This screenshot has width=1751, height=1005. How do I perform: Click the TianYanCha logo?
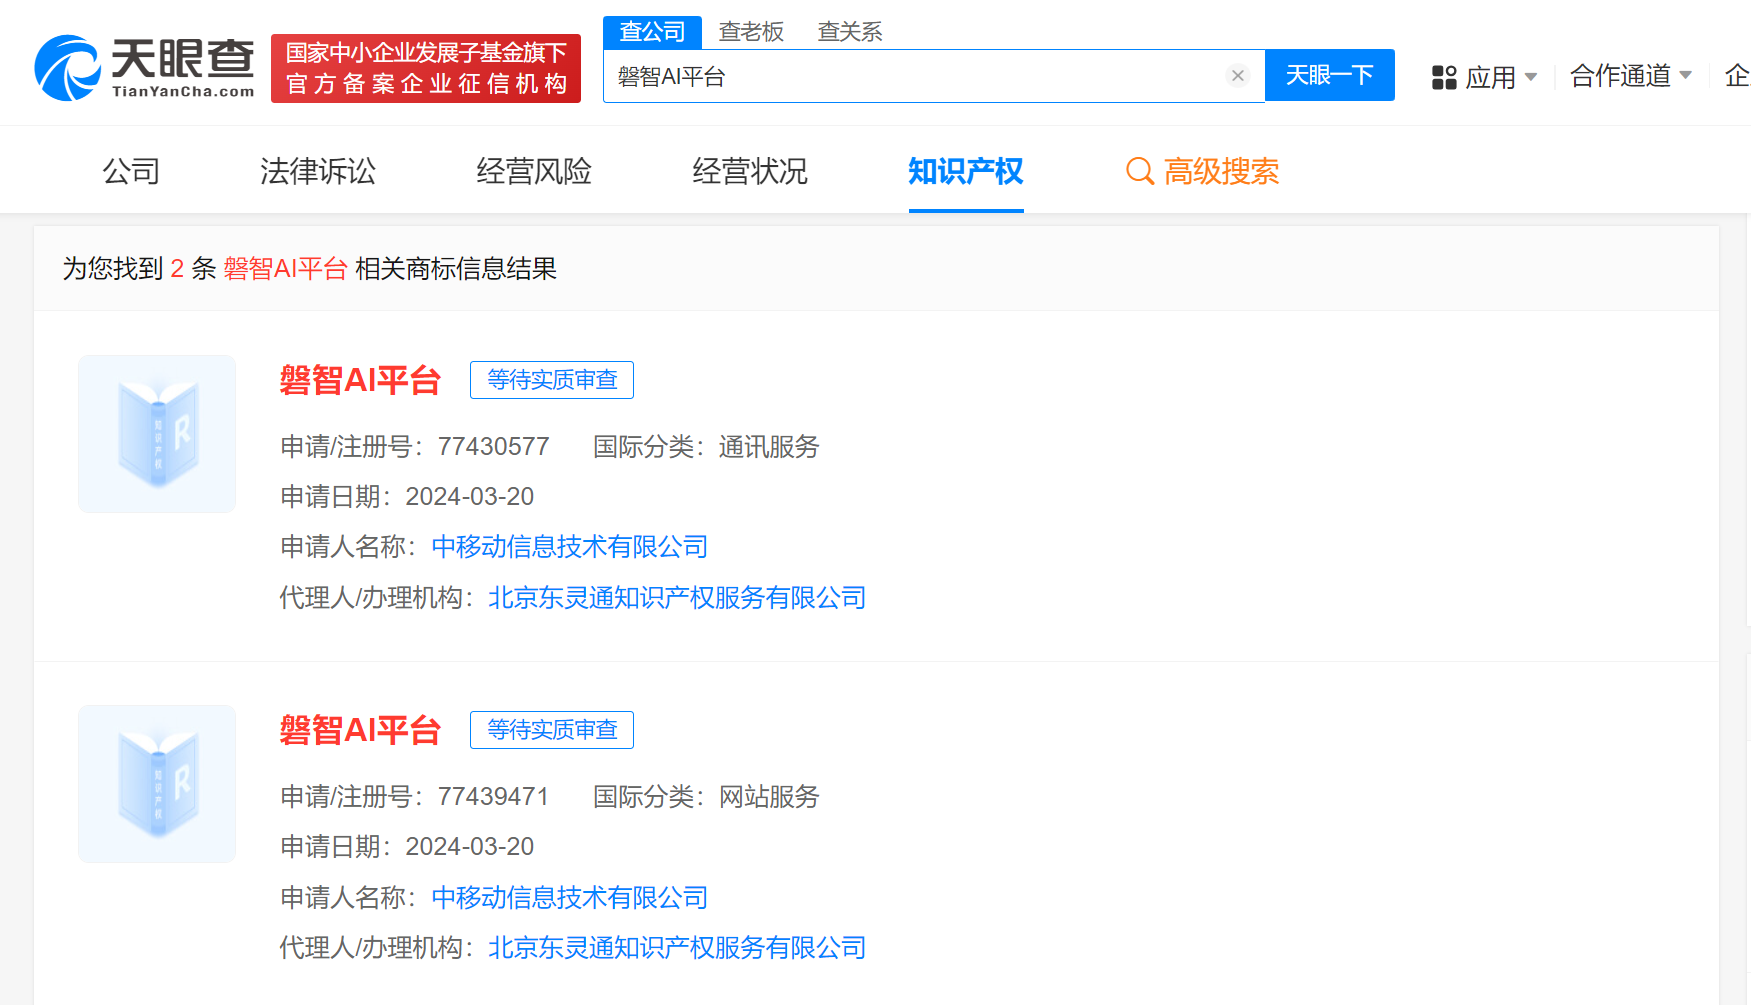point(145,68)
